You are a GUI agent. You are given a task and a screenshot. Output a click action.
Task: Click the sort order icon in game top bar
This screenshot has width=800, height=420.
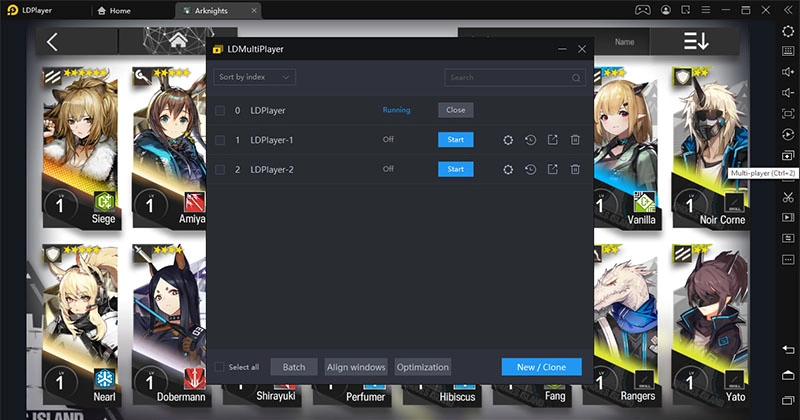[696, 41]
